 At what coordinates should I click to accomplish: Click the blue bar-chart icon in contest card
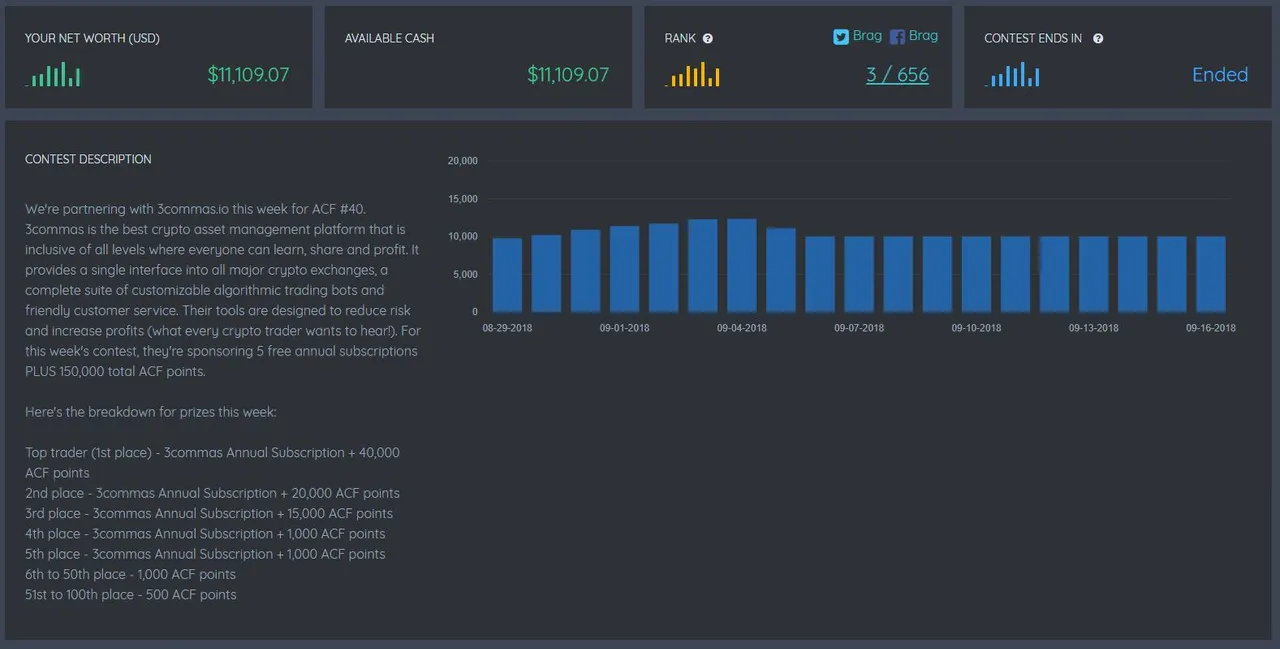[x=1012, y=75]
